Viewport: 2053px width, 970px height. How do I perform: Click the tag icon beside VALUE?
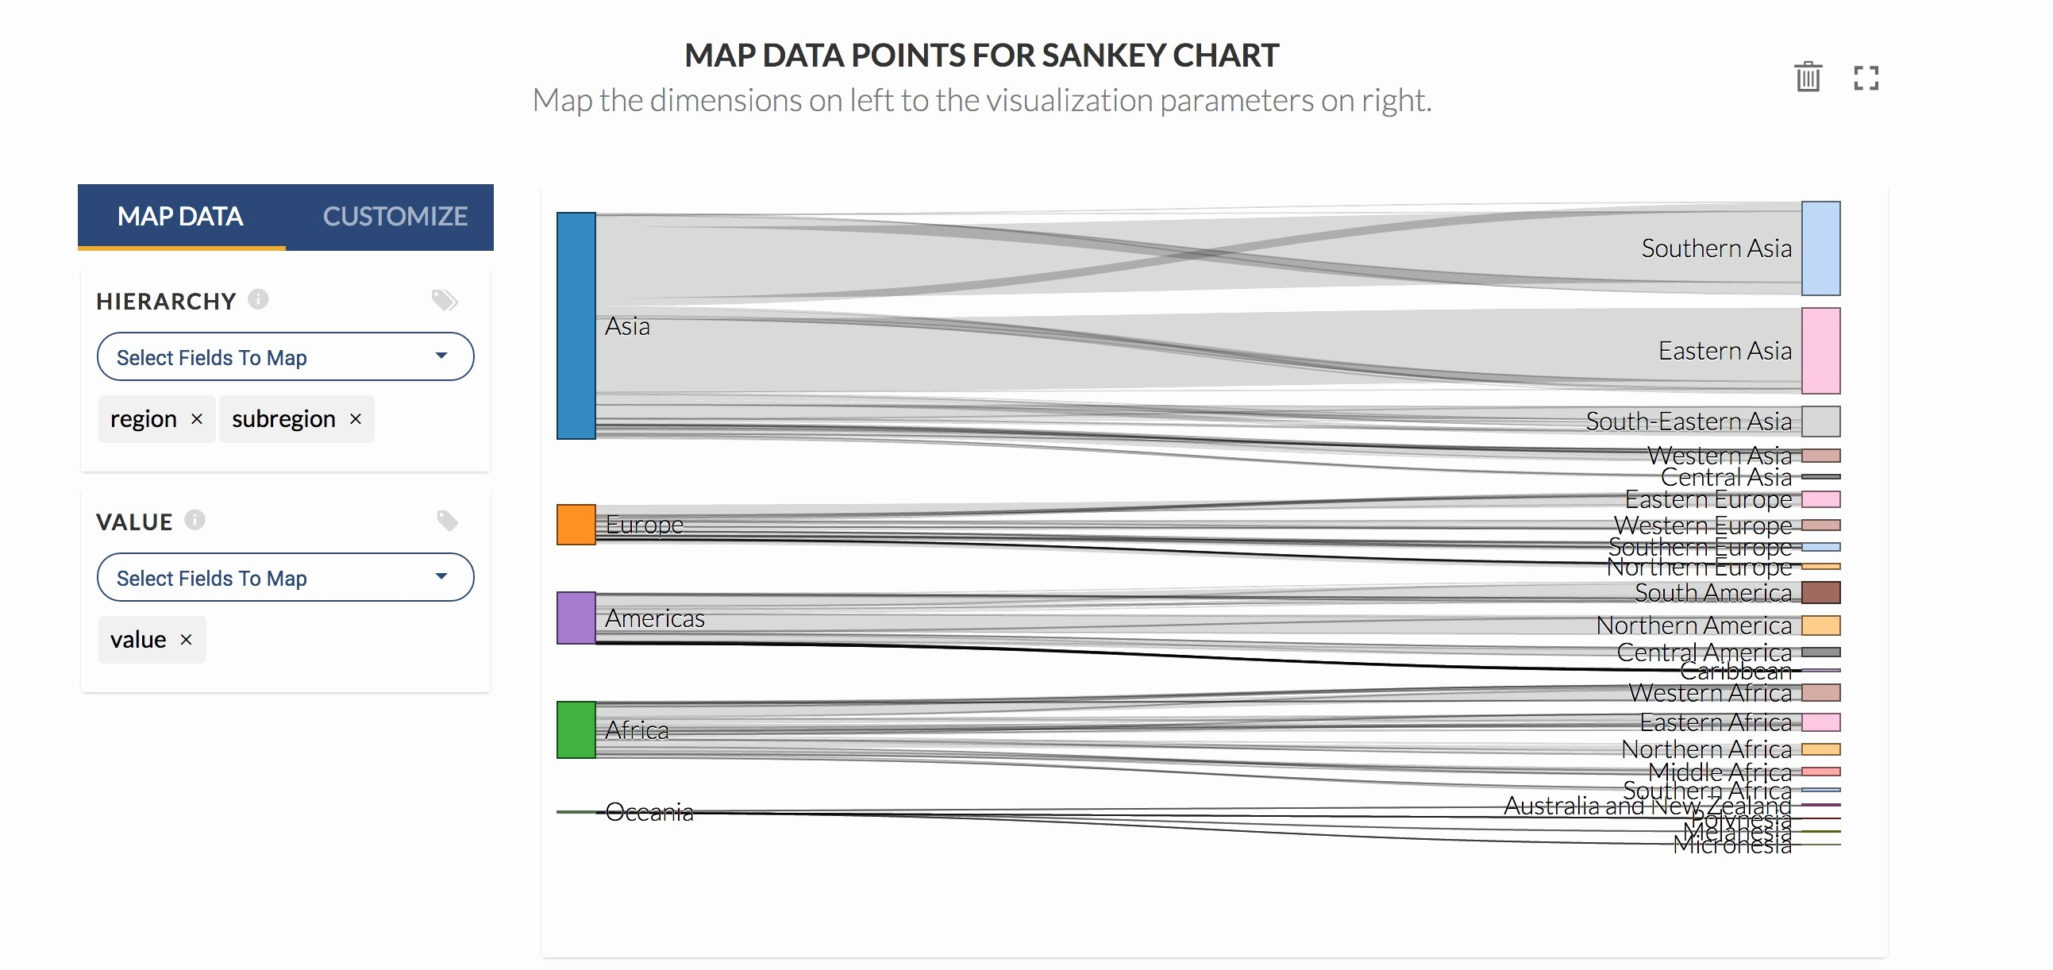[445, 521]
